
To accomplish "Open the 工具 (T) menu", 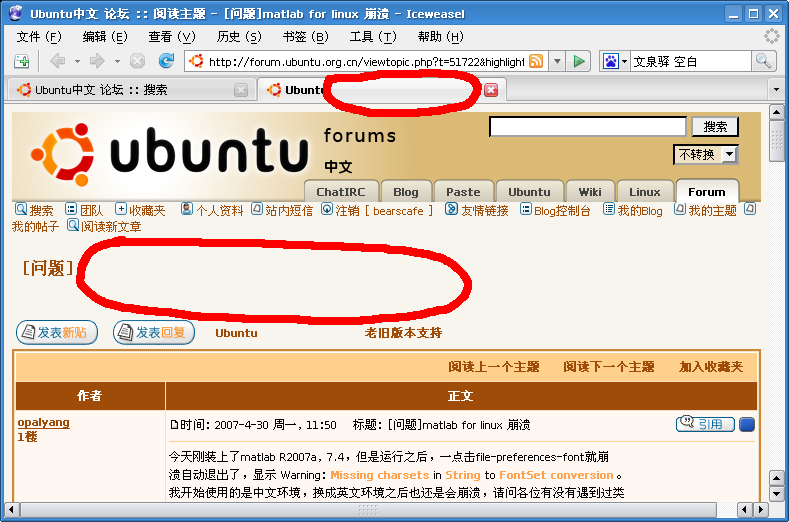I will (373, 37).
